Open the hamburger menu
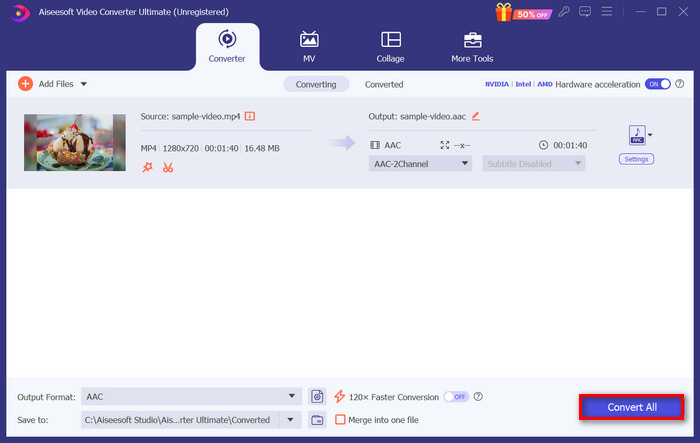 pyautogui.click(x=607, y=11)
